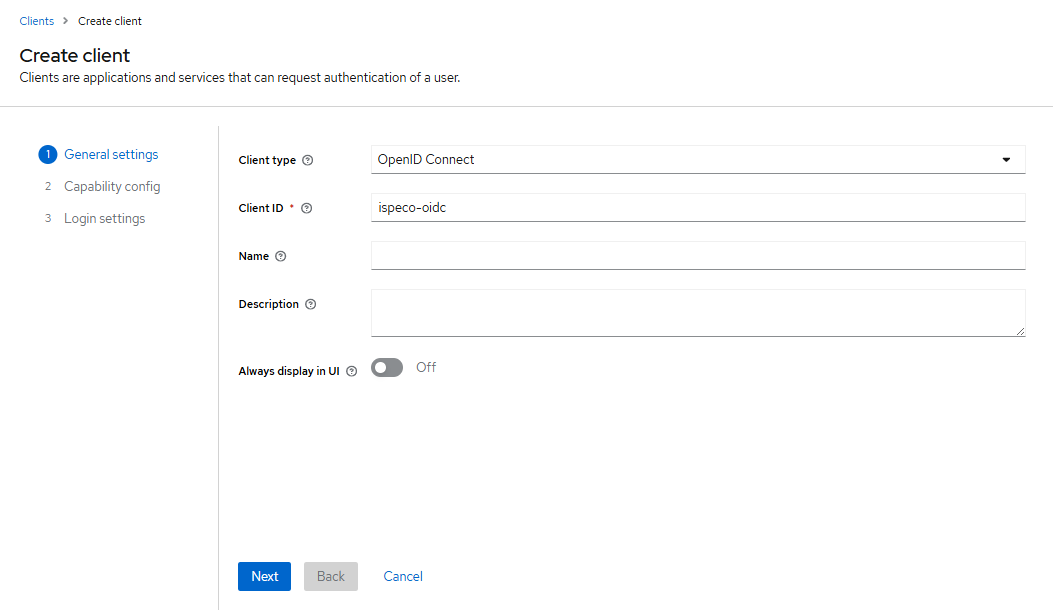Go to the Login settings step
This screenshot has height=612, width=1053.
pyautogui.click(x=104, y=218)
